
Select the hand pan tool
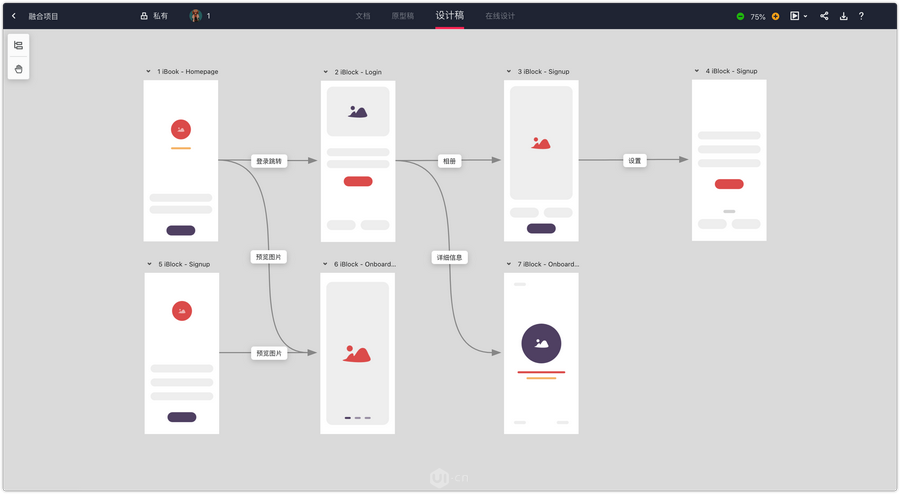18,69
